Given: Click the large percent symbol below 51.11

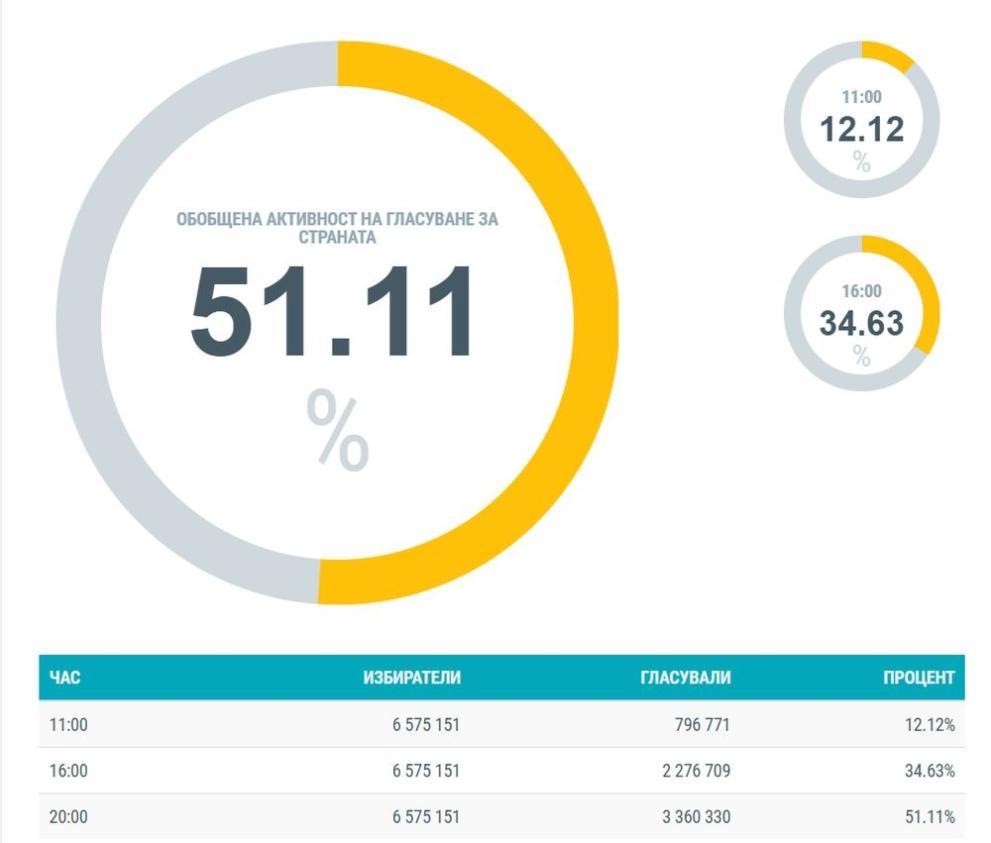Looking at the screenshot, I should pos(337,431).
